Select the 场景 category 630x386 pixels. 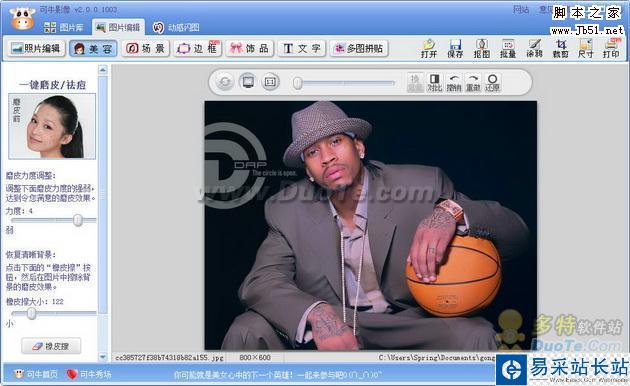145,48
